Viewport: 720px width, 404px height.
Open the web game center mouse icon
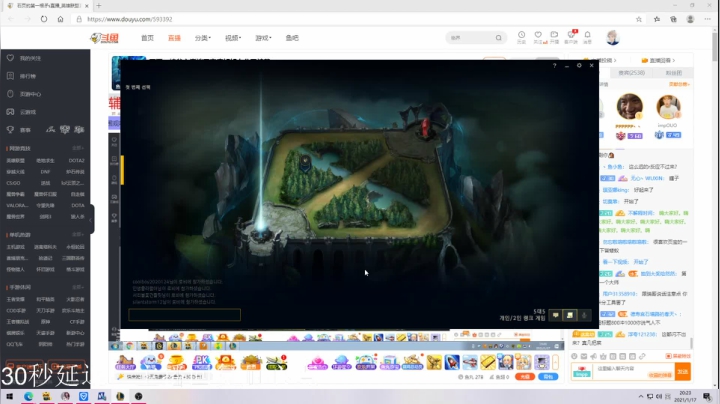10,94
